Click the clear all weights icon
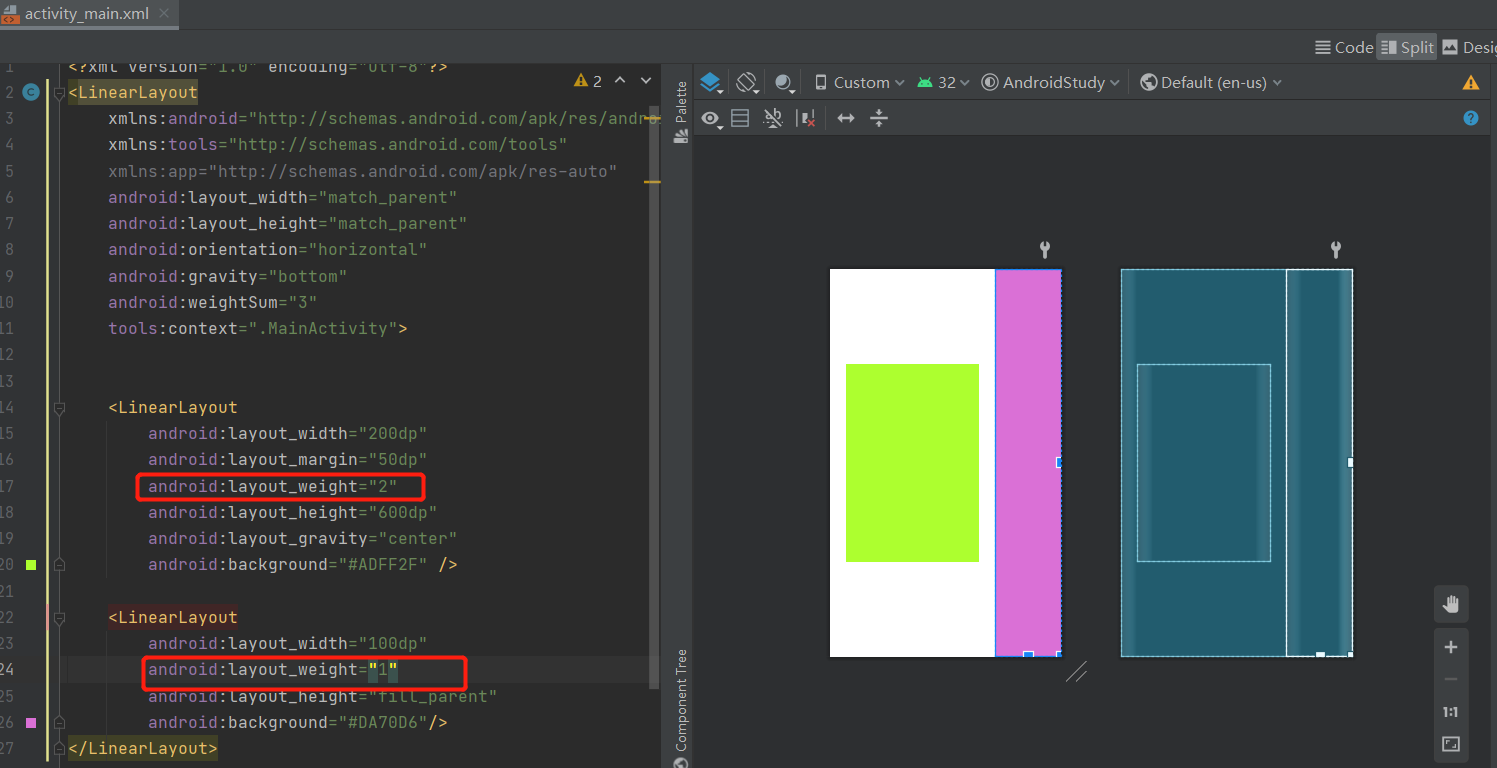Screen dimensions: 1497x768 pos(806,119)
